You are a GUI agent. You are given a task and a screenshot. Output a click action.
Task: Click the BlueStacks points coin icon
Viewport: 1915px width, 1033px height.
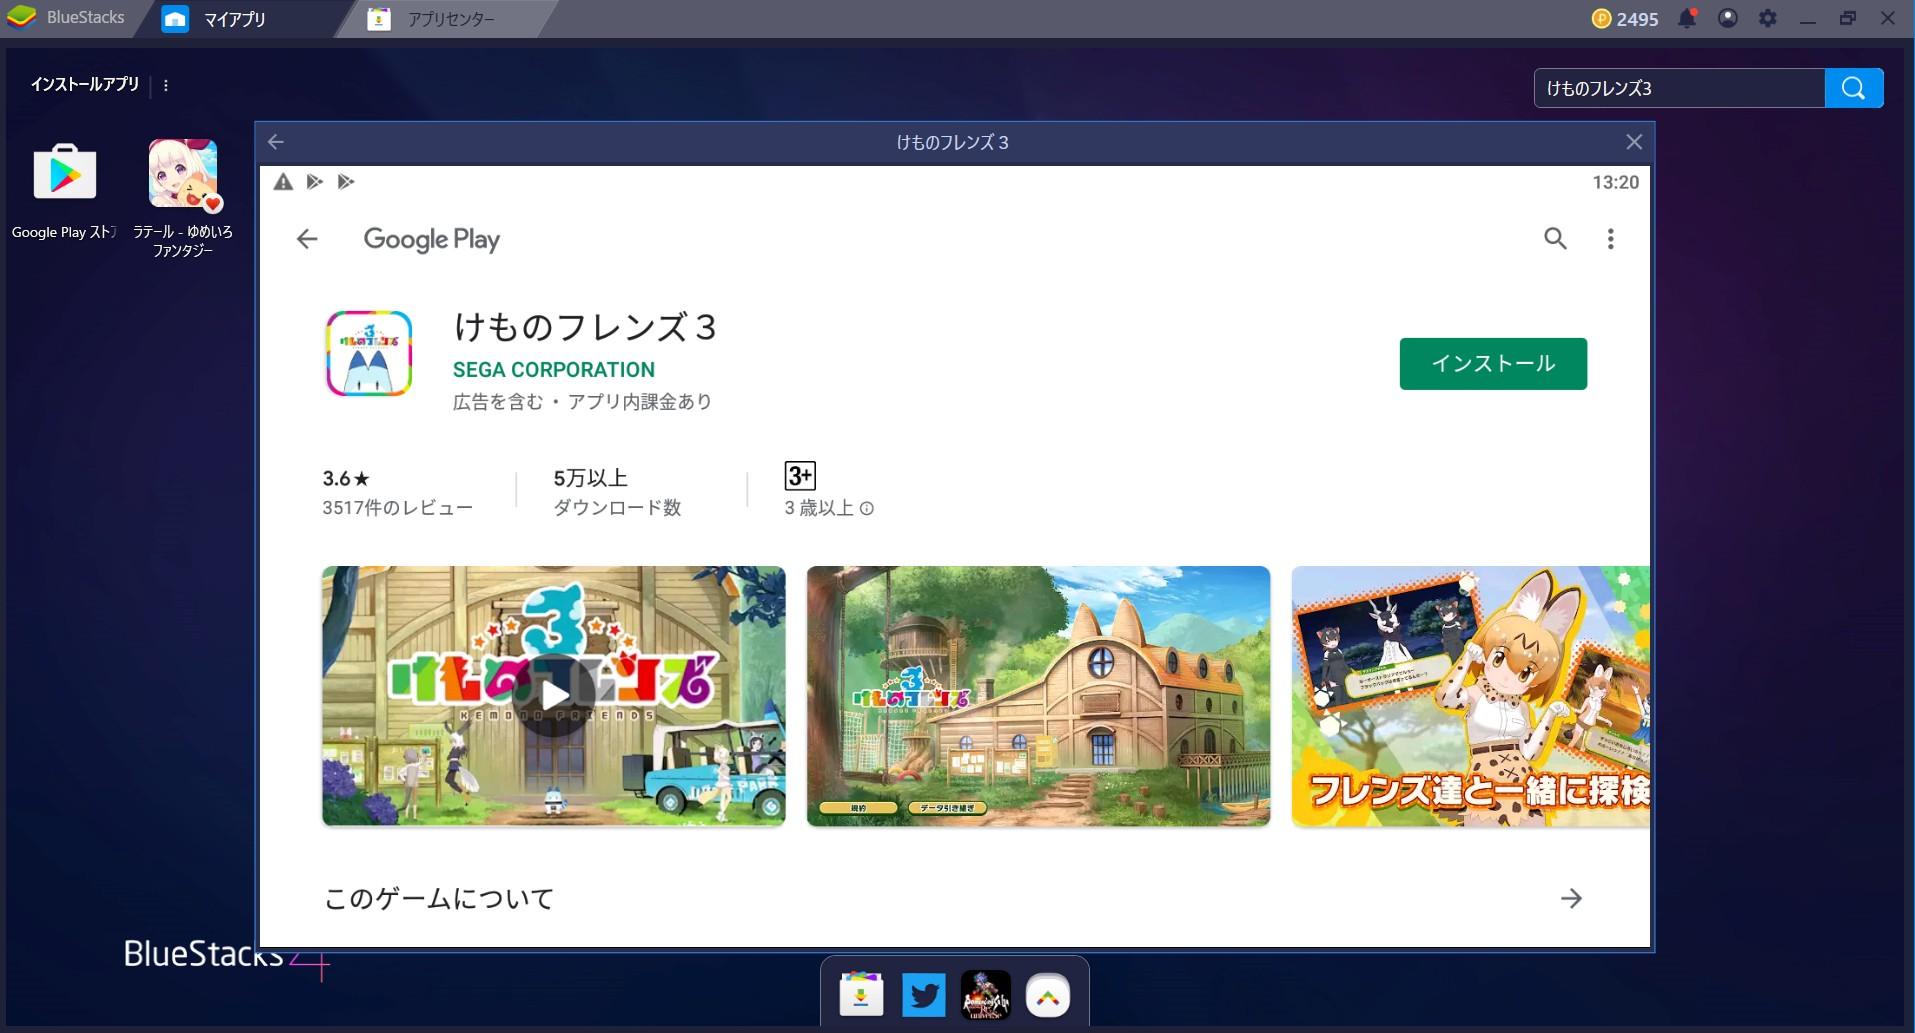pos(1601,18)
